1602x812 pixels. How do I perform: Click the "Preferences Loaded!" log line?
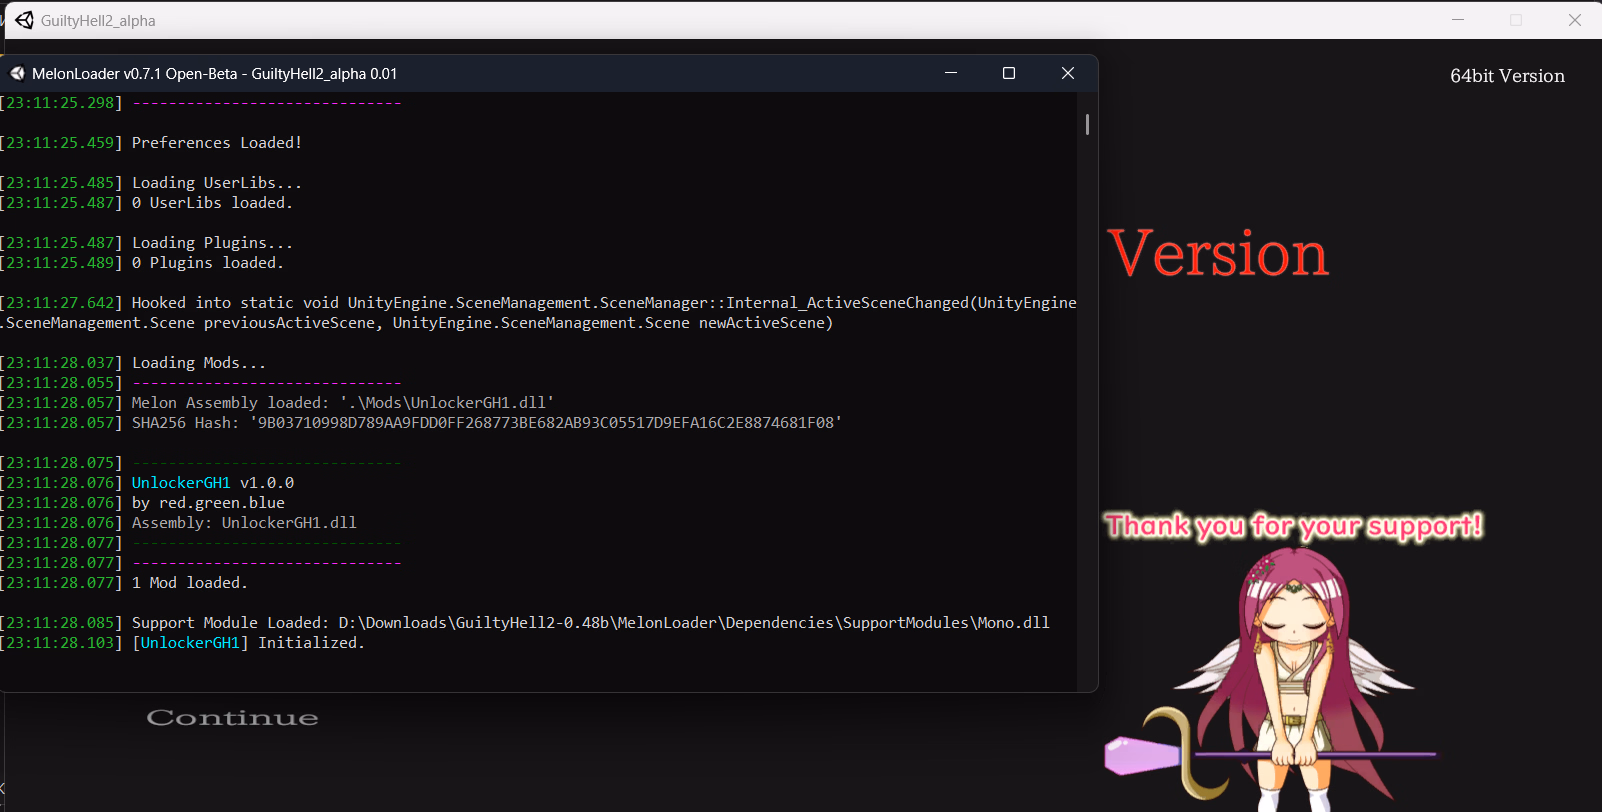click(x=216, y=143)
